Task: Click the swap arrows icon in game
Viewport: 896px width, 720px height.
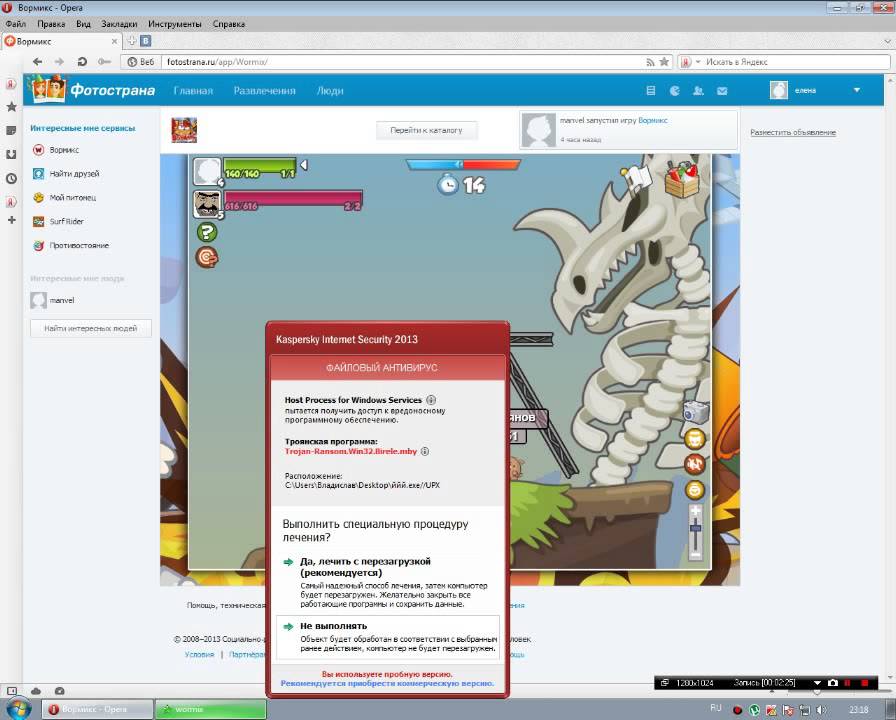Action: 695,464
